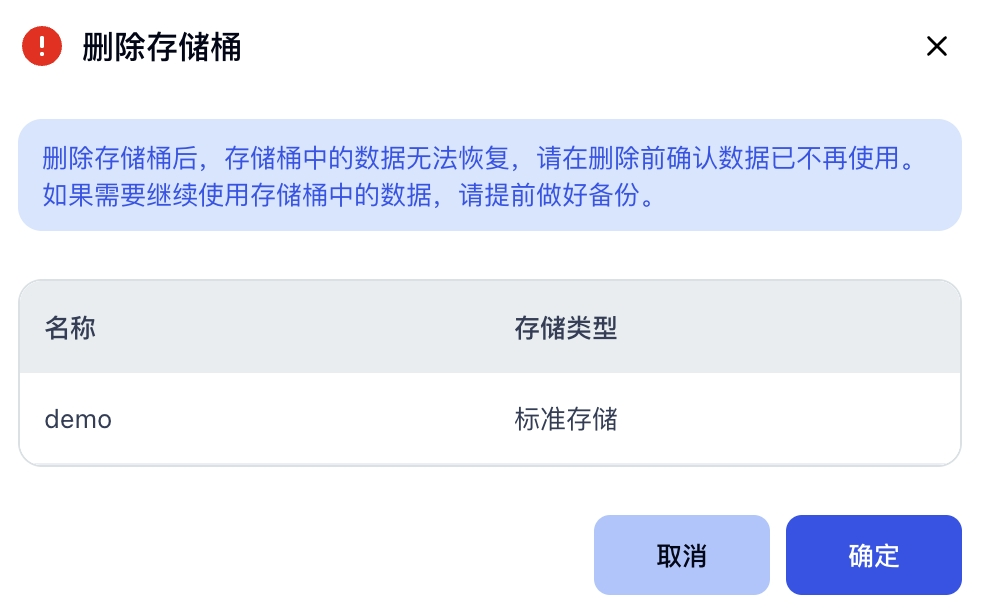Close the 删除存储桶 dialog with X

[x=936, y=46]
